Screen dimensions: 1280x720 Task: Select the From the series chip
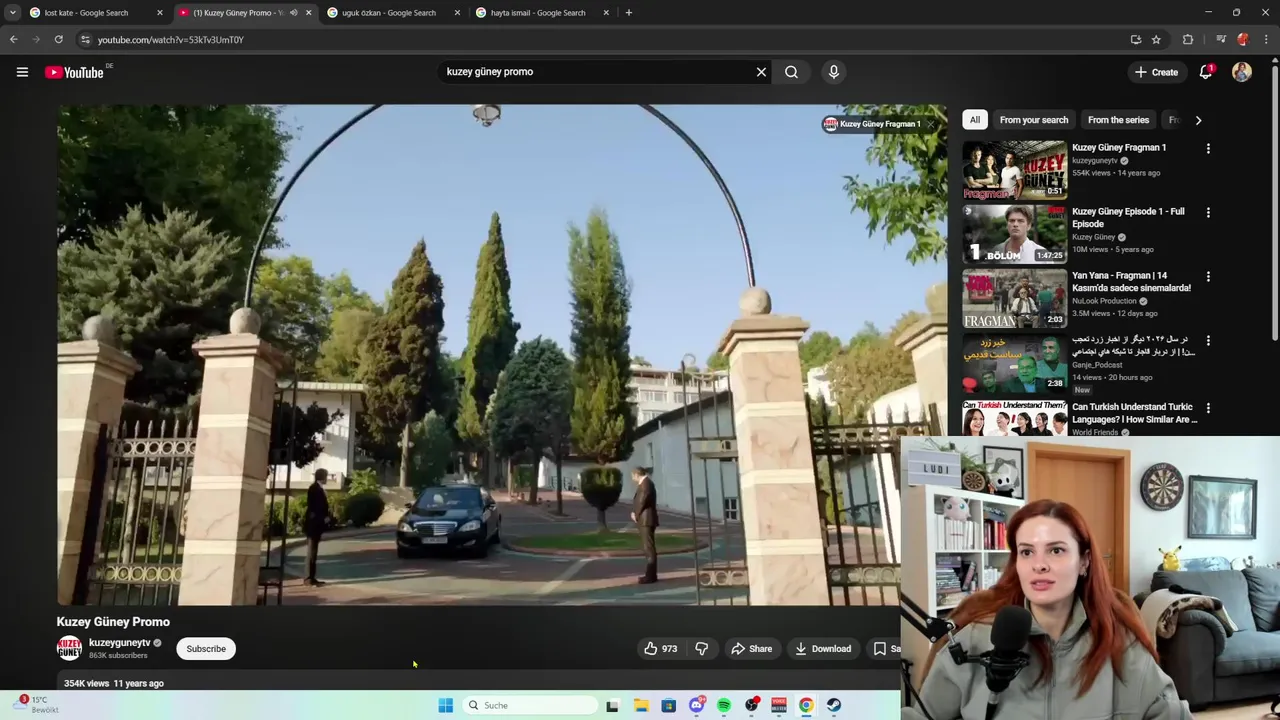1118,120
